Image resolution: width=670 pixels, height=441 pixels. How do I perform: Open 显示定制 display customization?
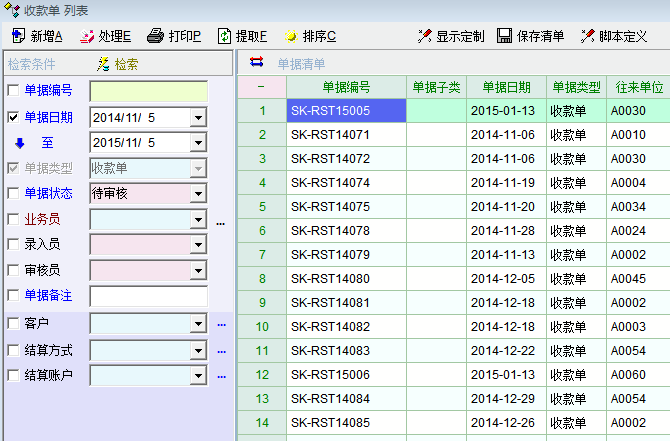(424, 36)
